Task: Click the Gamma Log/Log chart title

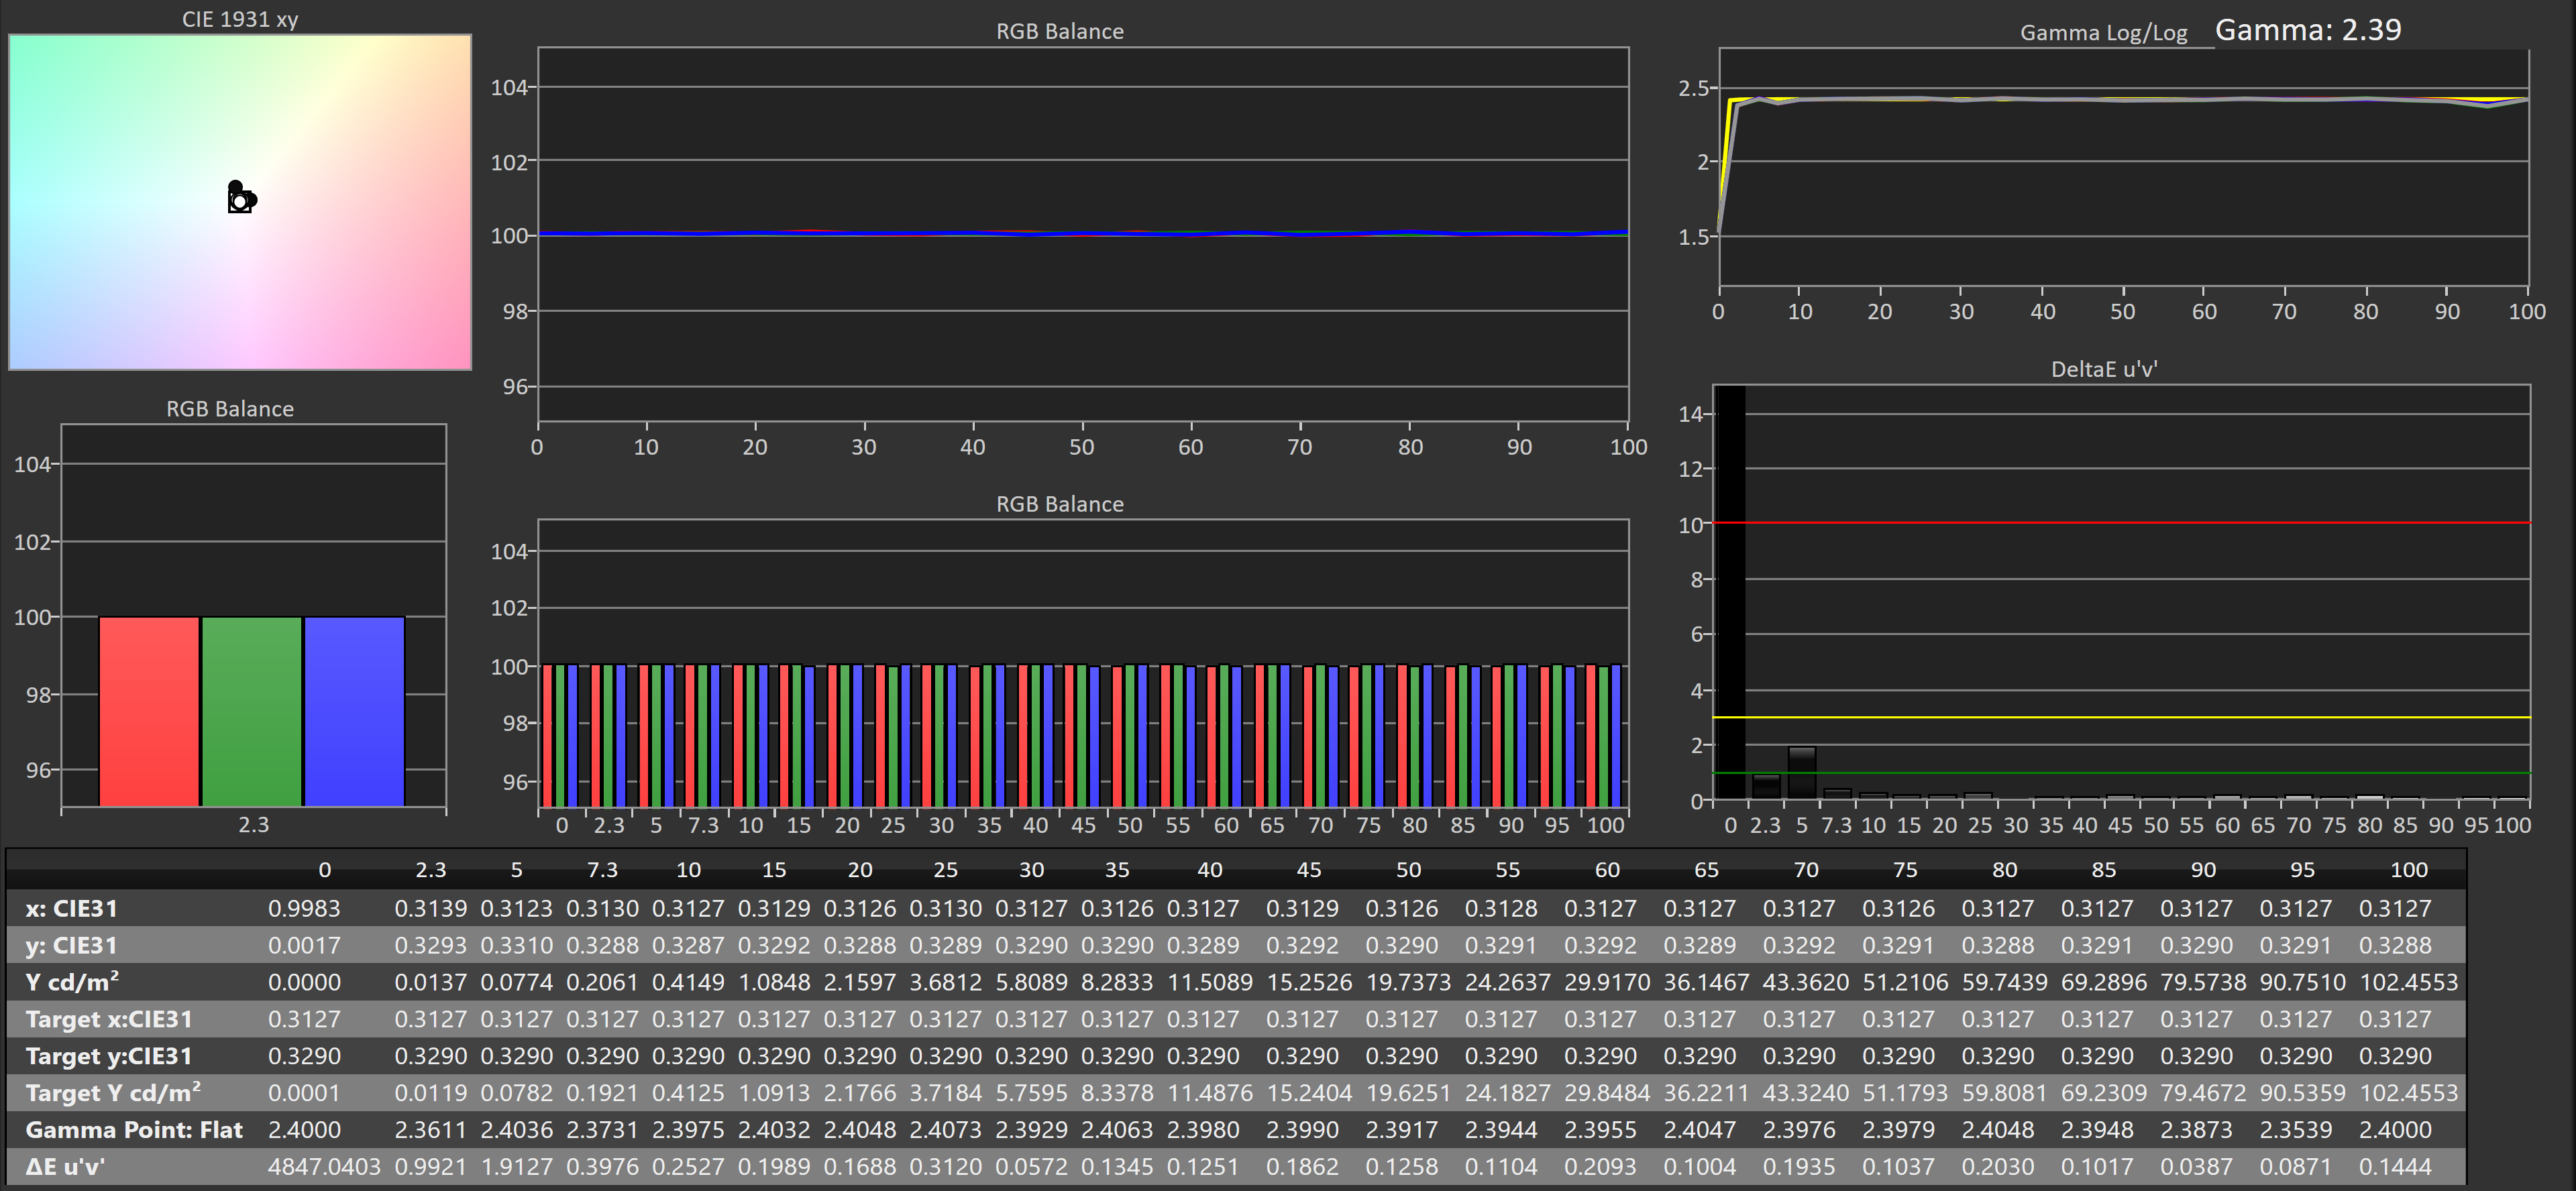Action: [2103, 32]
